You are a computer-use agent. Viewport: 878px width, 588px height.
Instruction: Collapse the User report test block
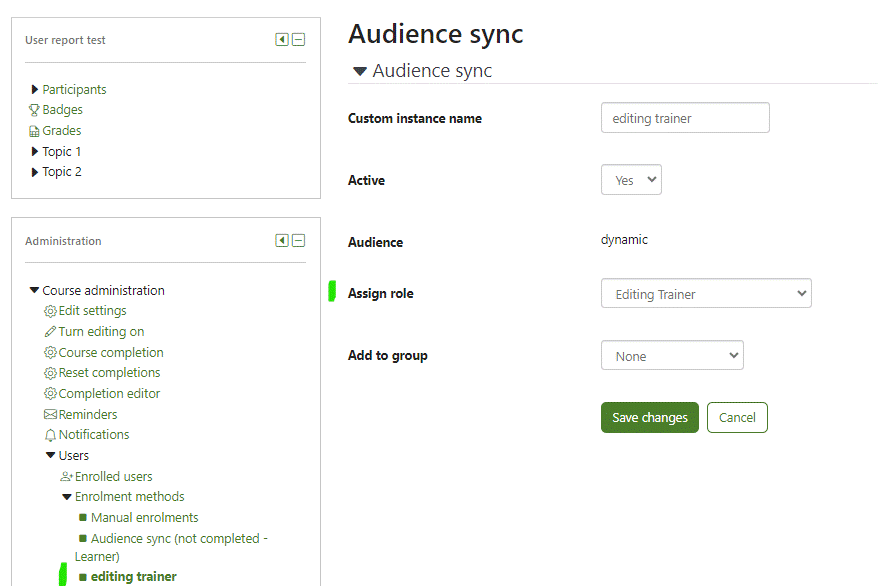tap(299, 39)
